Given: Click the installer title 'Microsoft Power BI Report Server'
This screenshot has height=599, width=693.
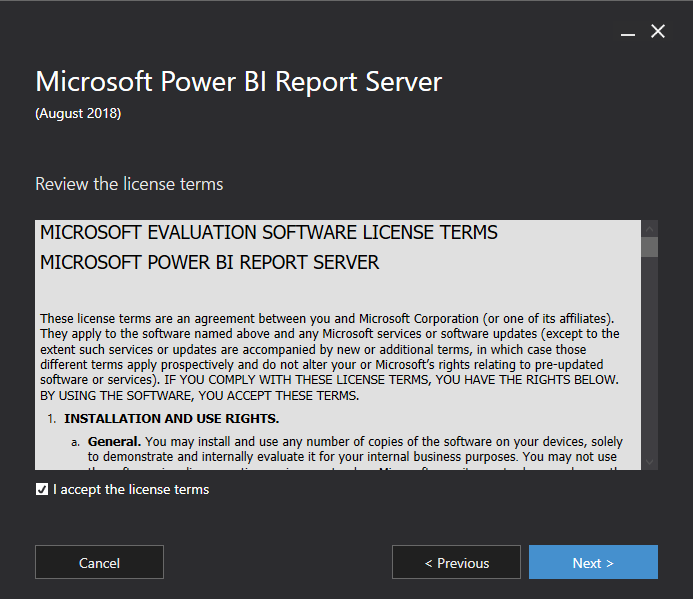Looking at the screenshot, I should coord(238,81).
